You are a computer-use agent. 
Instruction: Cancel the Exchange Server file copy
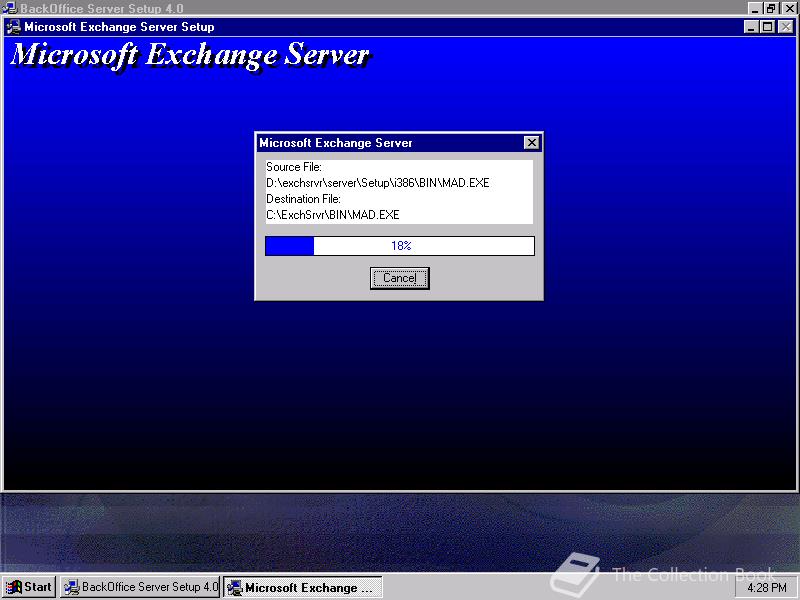click(x=399, y=278)
